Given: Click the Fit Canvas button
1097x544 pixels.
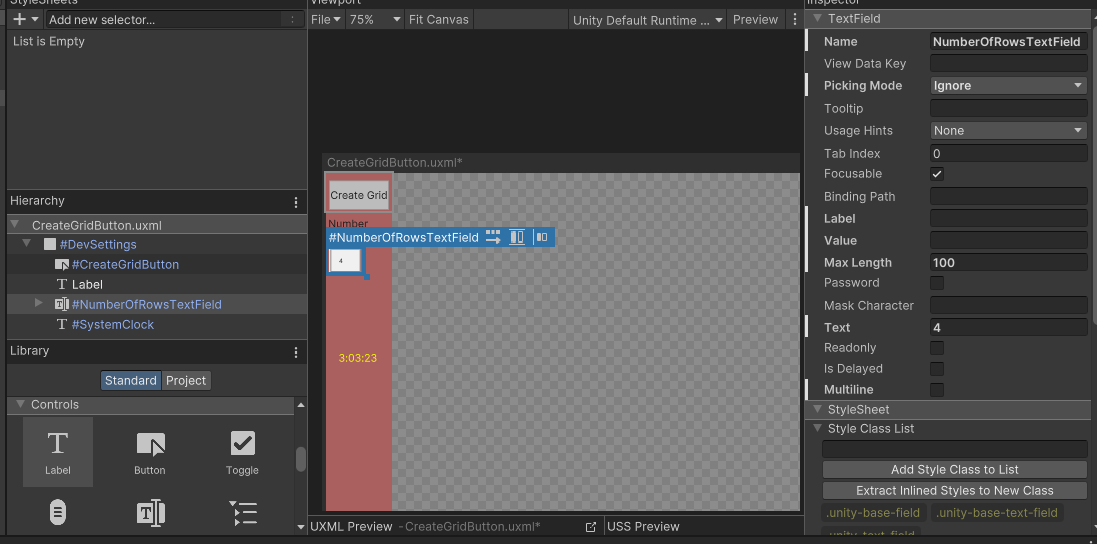Looking at the screenshot, I should [439, 20].
